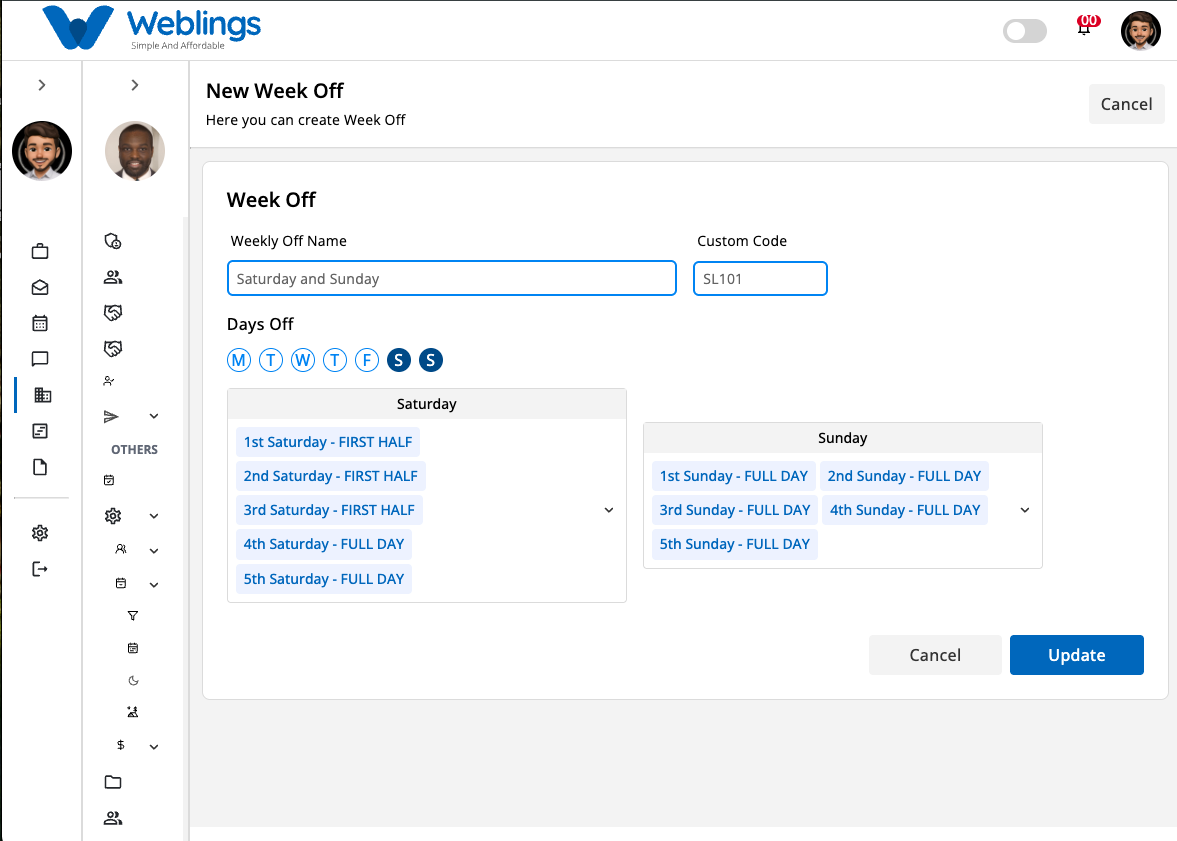Open the note icon below the building icon

point(40,431)
